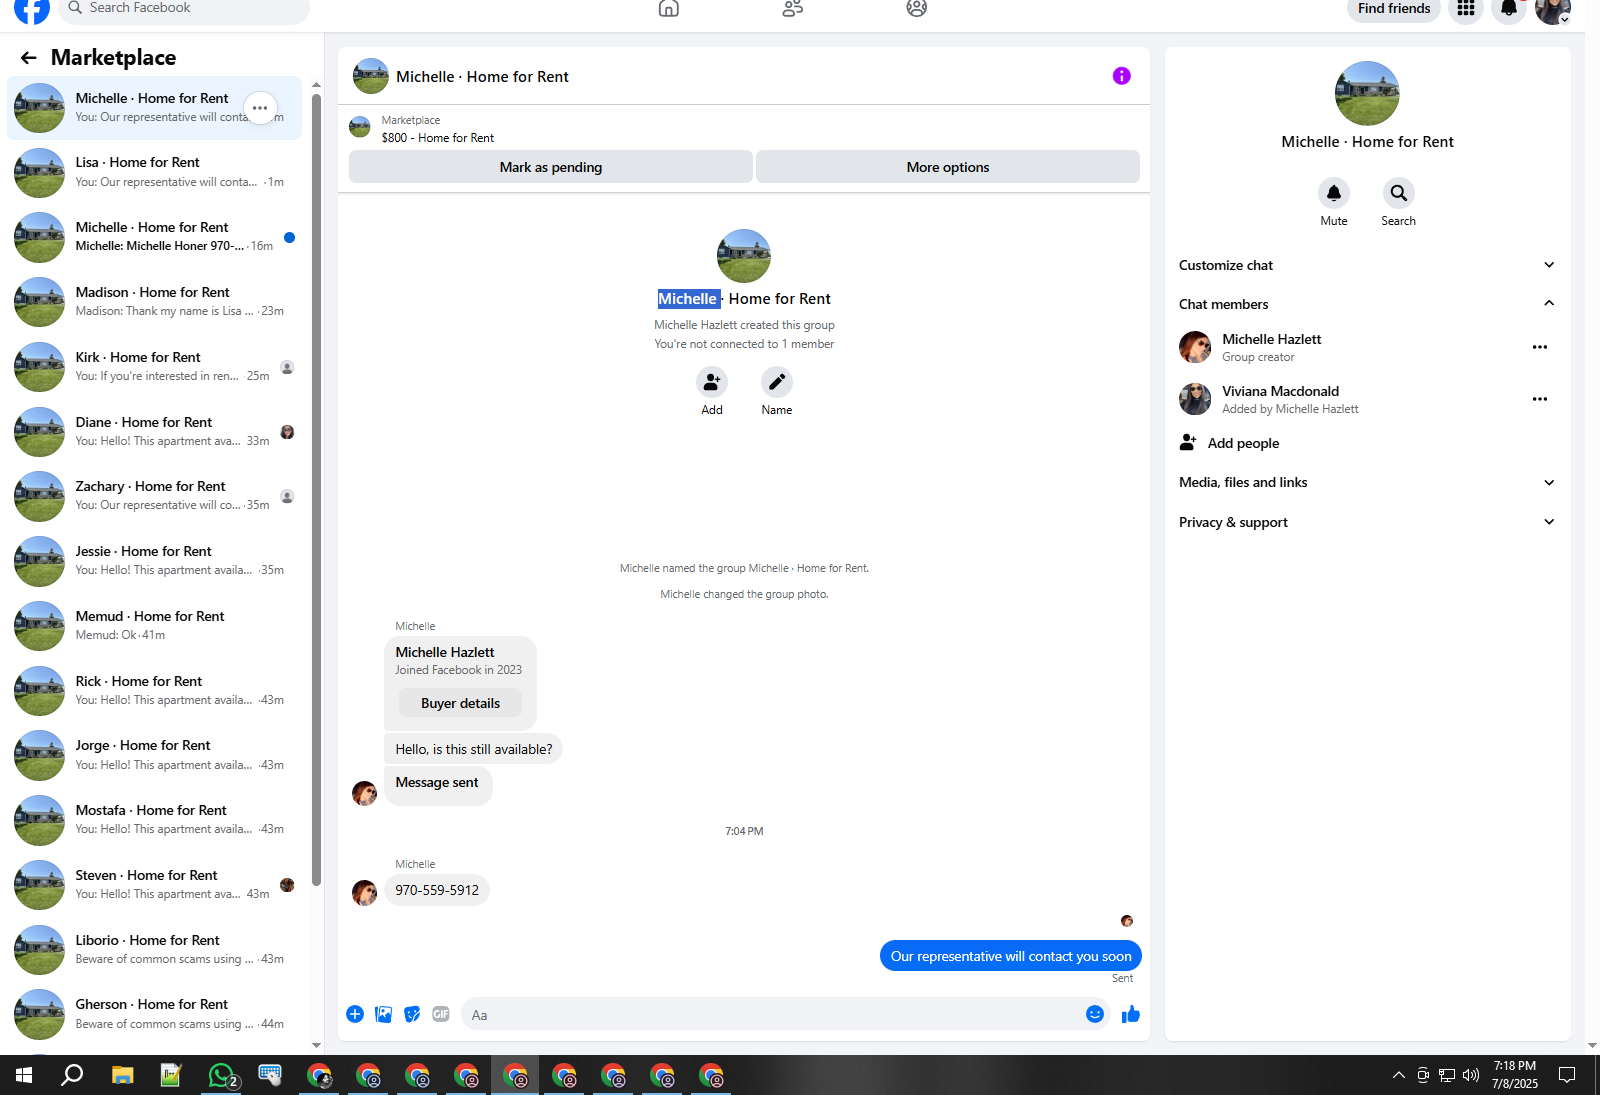Viewport: 1600px width, 1095px height.
Task: Open Facebook home icon in header
Action: pyautogui.click(x=669, y=8)
